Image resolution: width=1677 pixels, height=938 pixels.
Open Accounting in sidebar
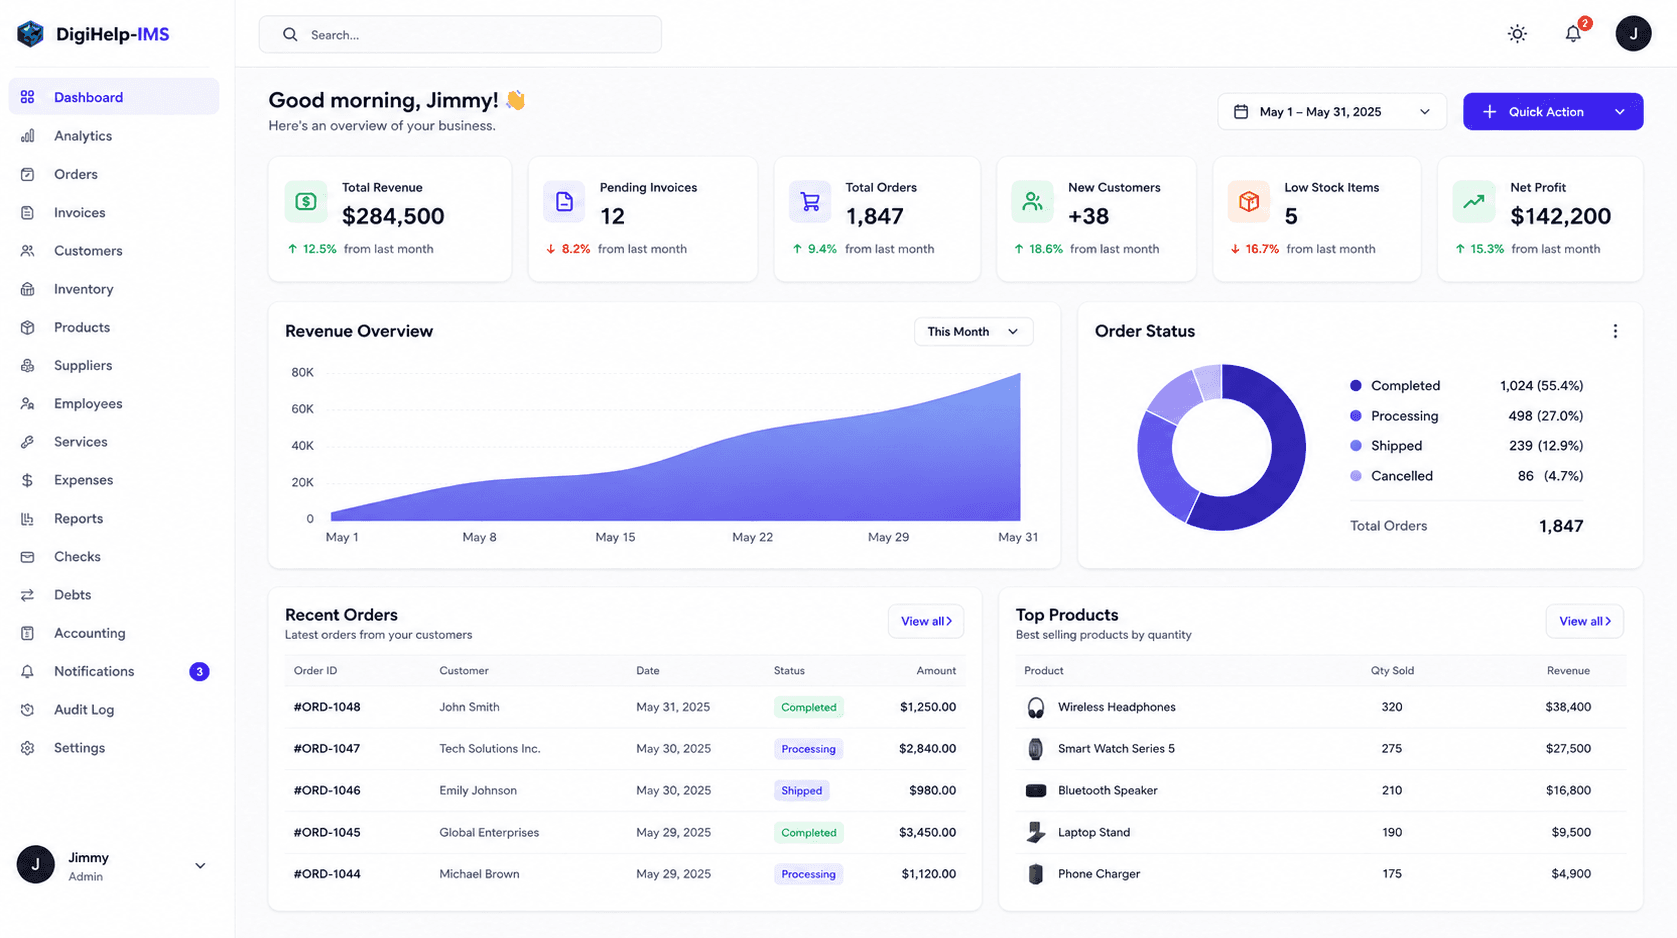113,633
